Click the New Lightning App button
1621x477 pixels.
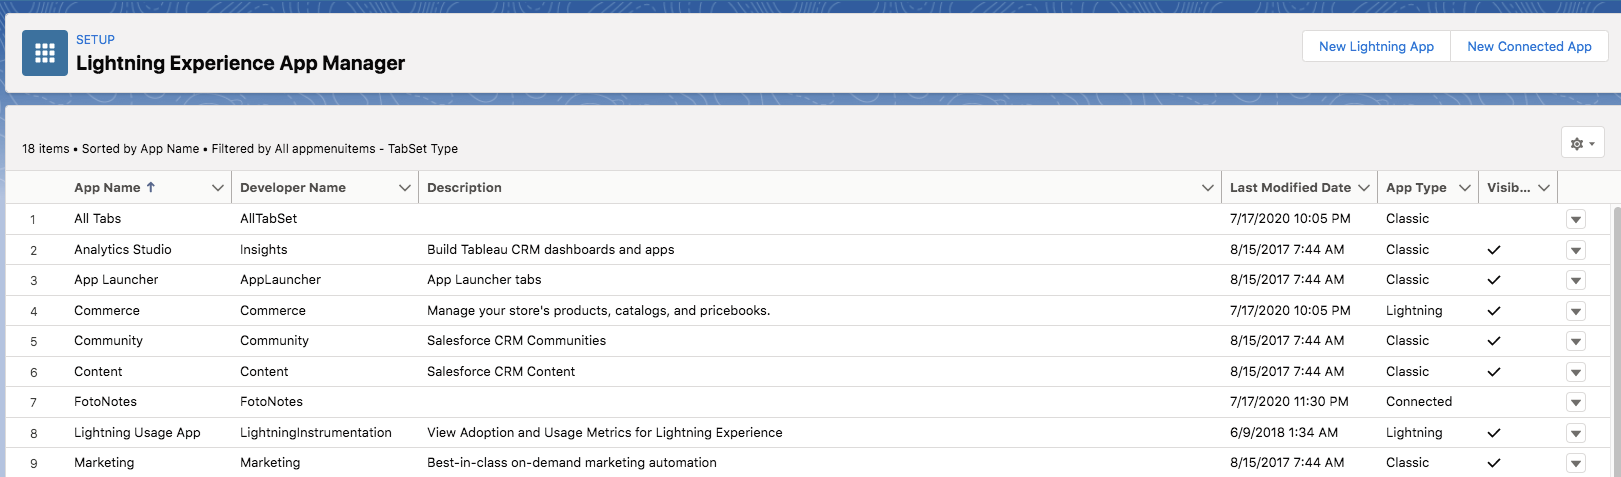1376,46
